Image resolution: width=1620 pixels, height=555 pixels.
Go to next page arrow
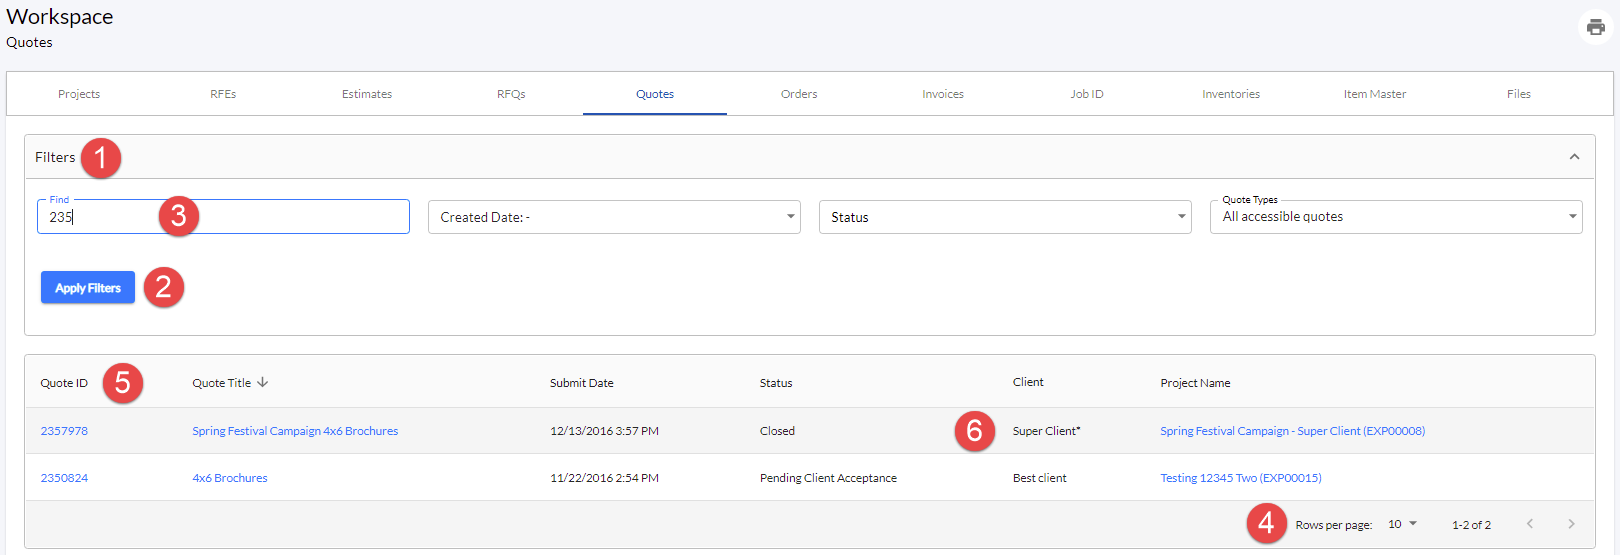(1571, 524)
